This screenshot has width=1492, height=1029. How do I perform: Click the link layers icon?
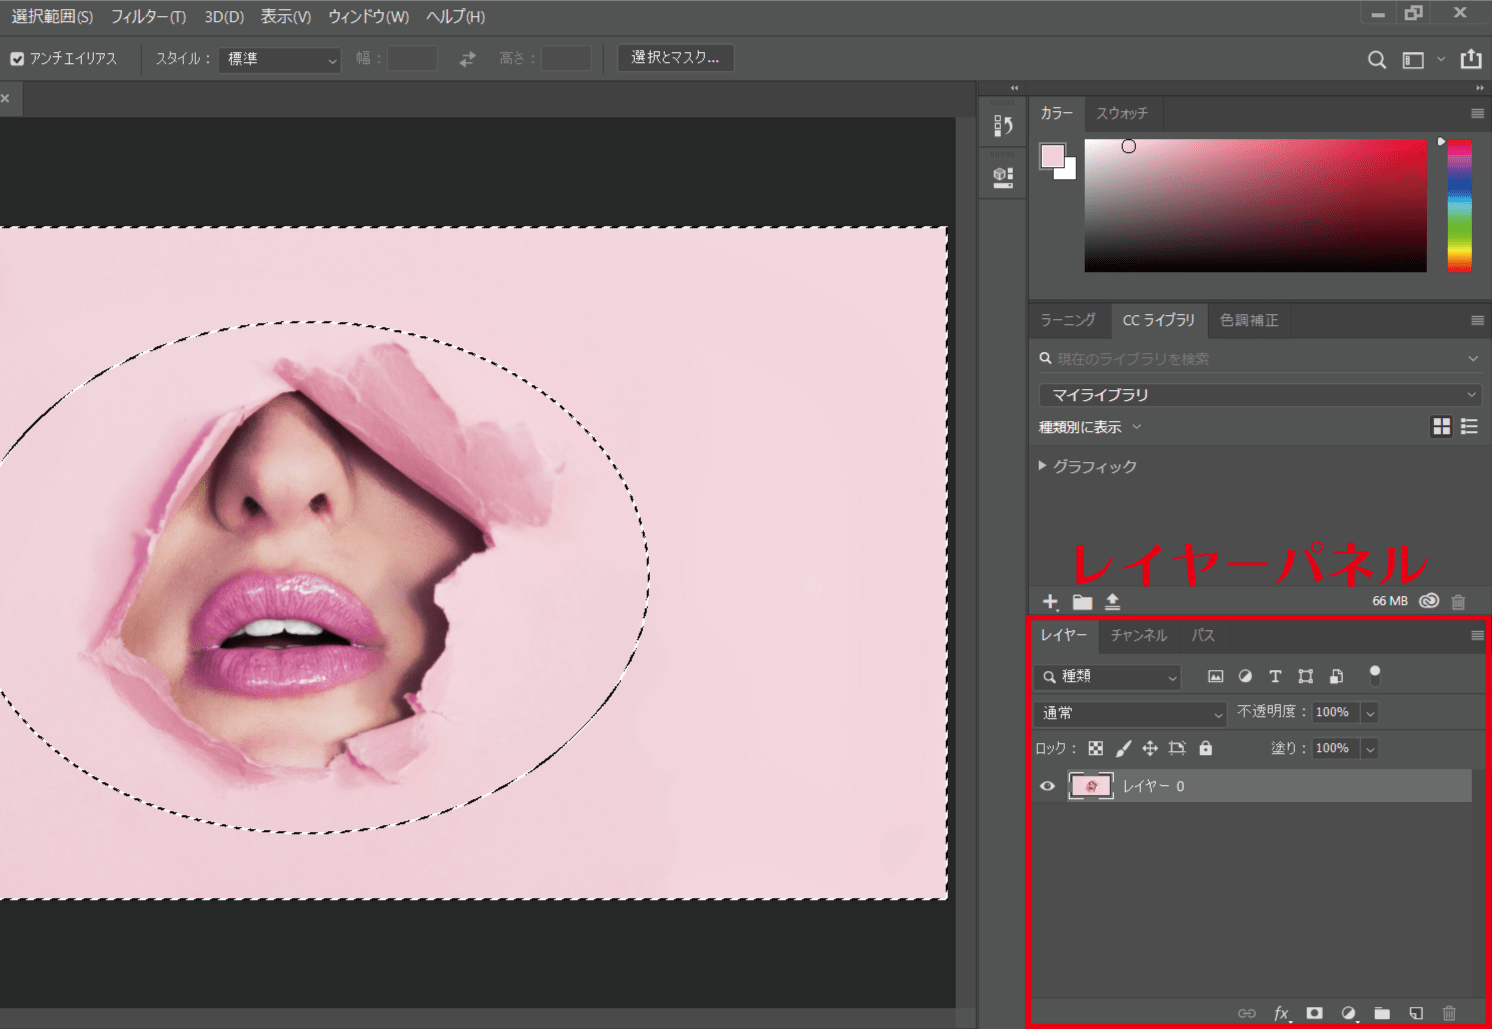click(x=1246, y=1013)
